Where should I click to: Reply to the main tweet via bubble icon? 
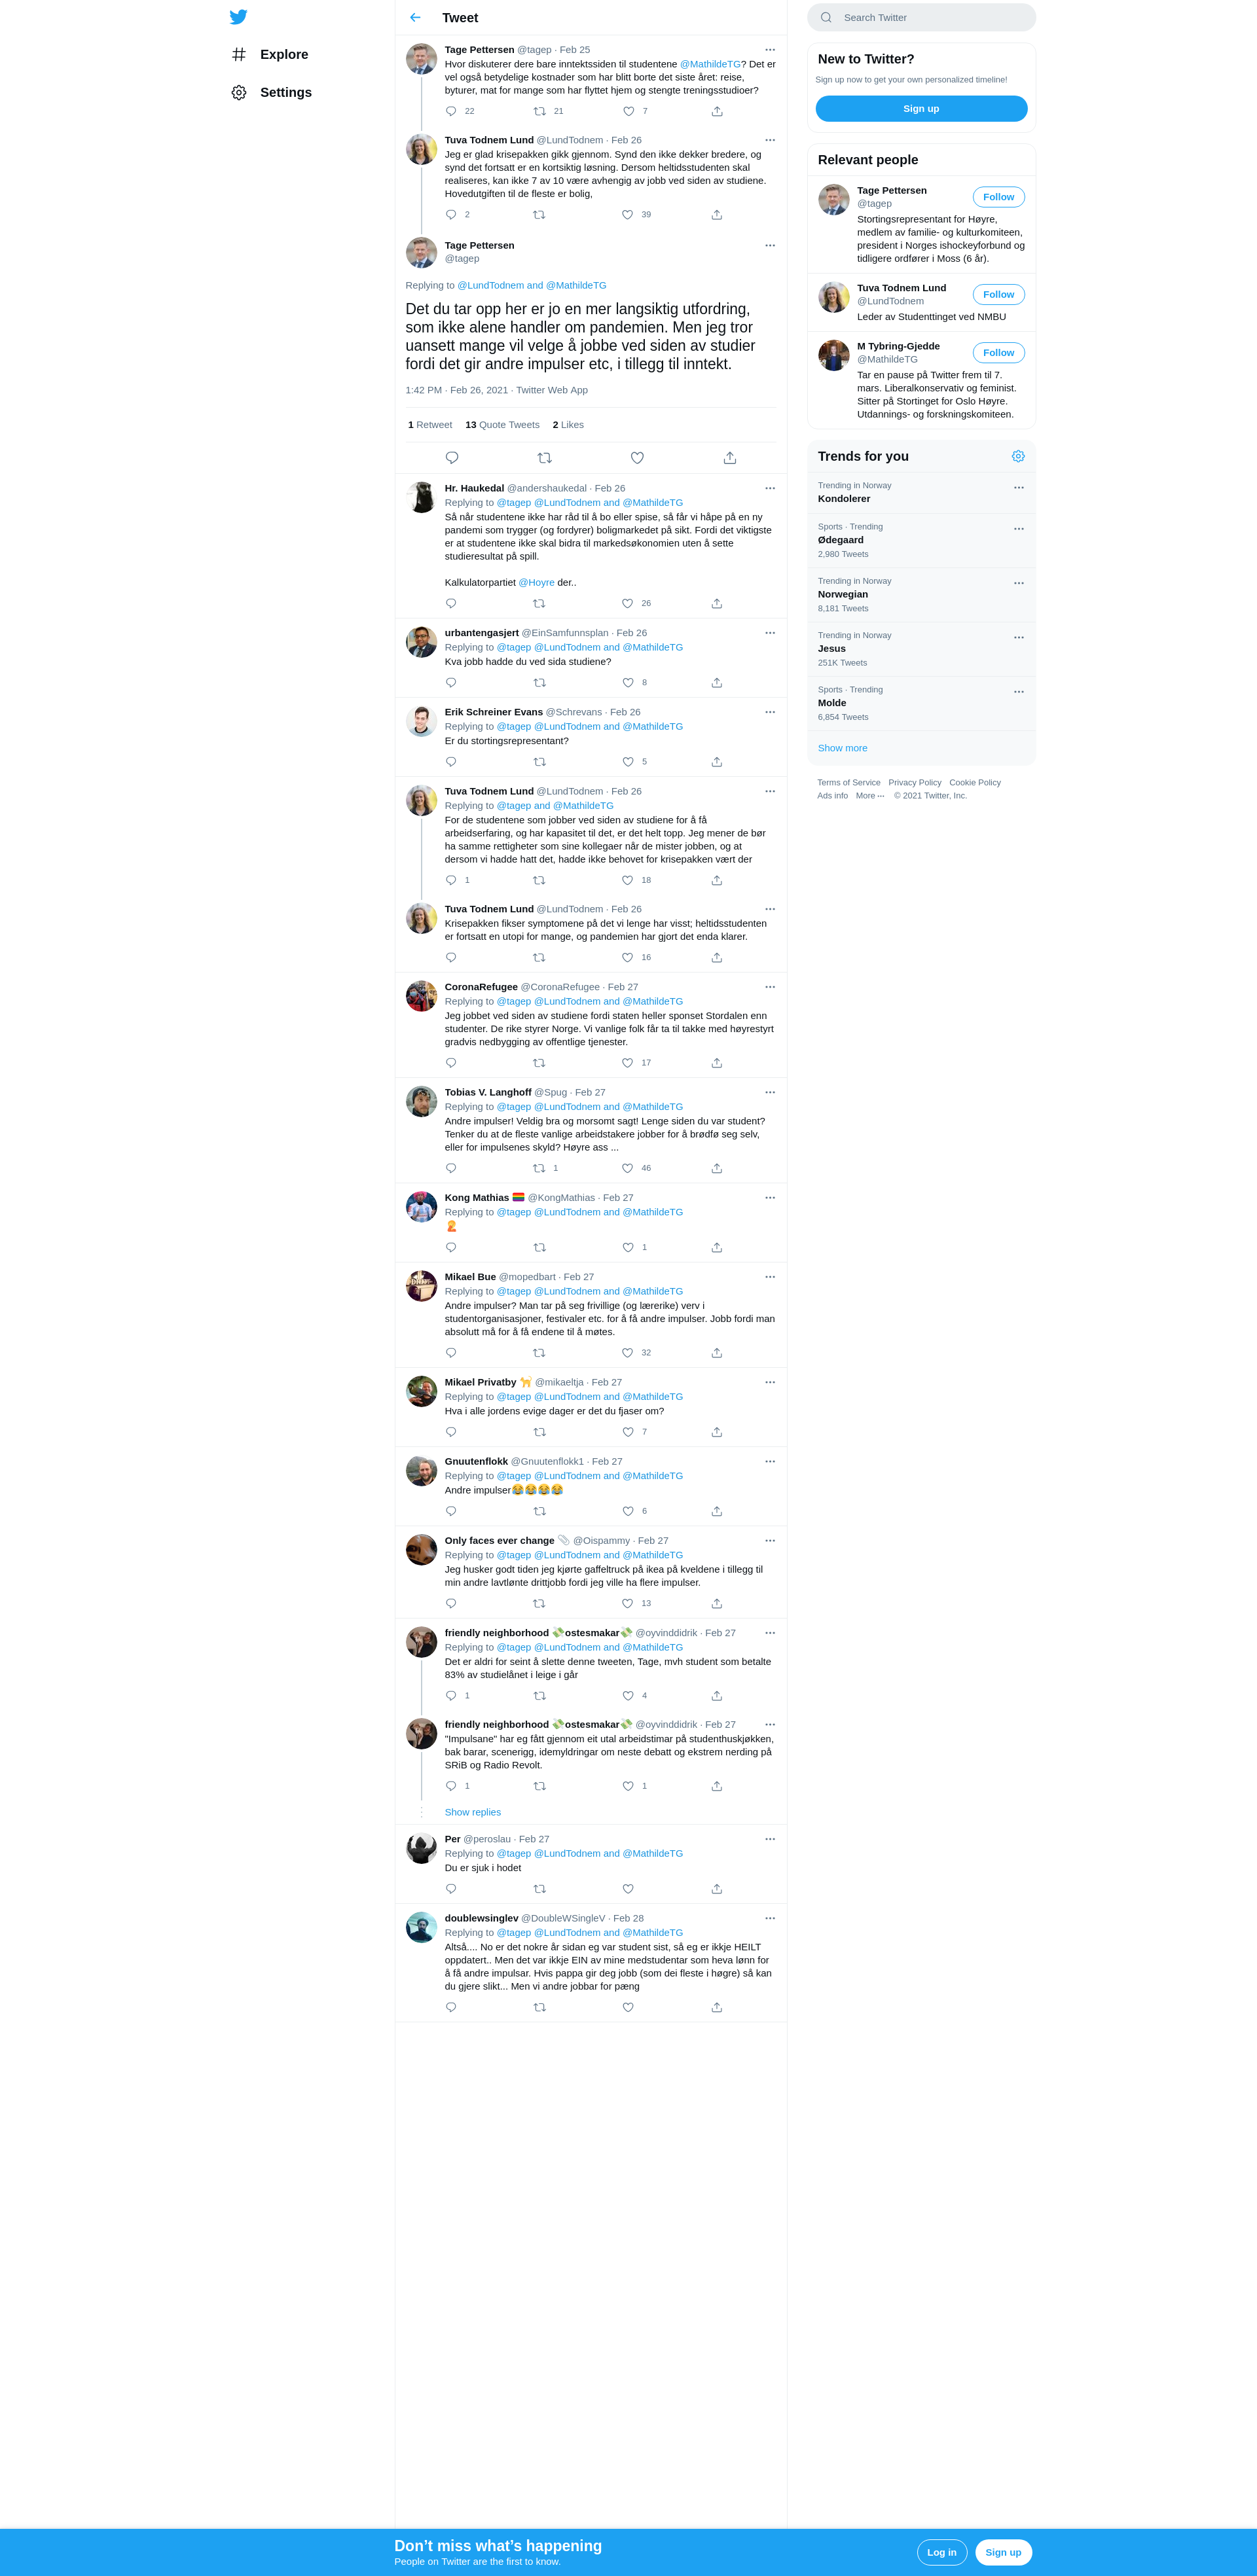(x=452, y=458)
